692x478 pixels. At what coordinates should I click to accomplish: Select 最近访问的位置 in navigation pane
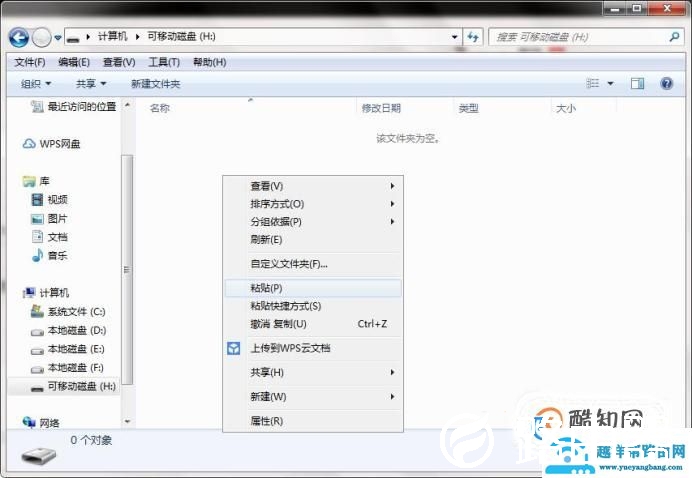74,106
